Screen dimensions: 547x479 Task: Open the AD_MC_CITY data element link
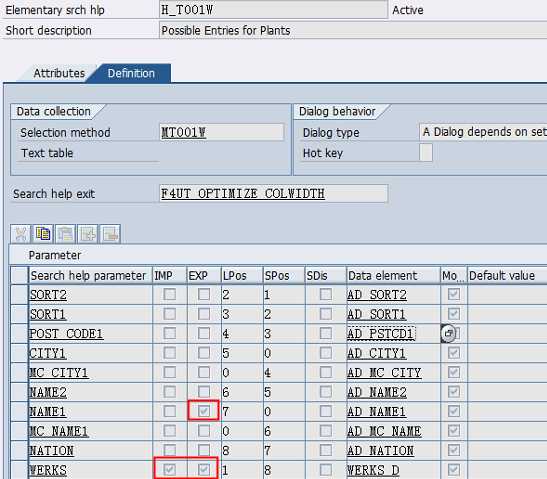coord(384,373)
